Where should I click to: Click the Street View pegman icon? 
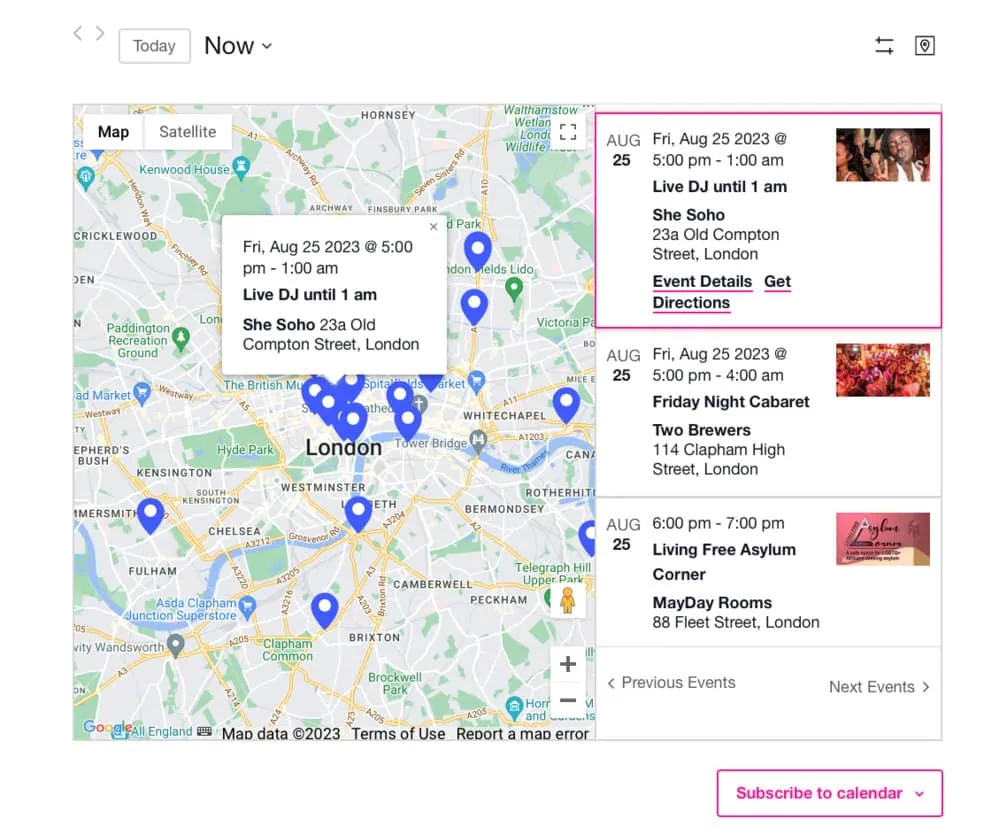click(567, 600)
